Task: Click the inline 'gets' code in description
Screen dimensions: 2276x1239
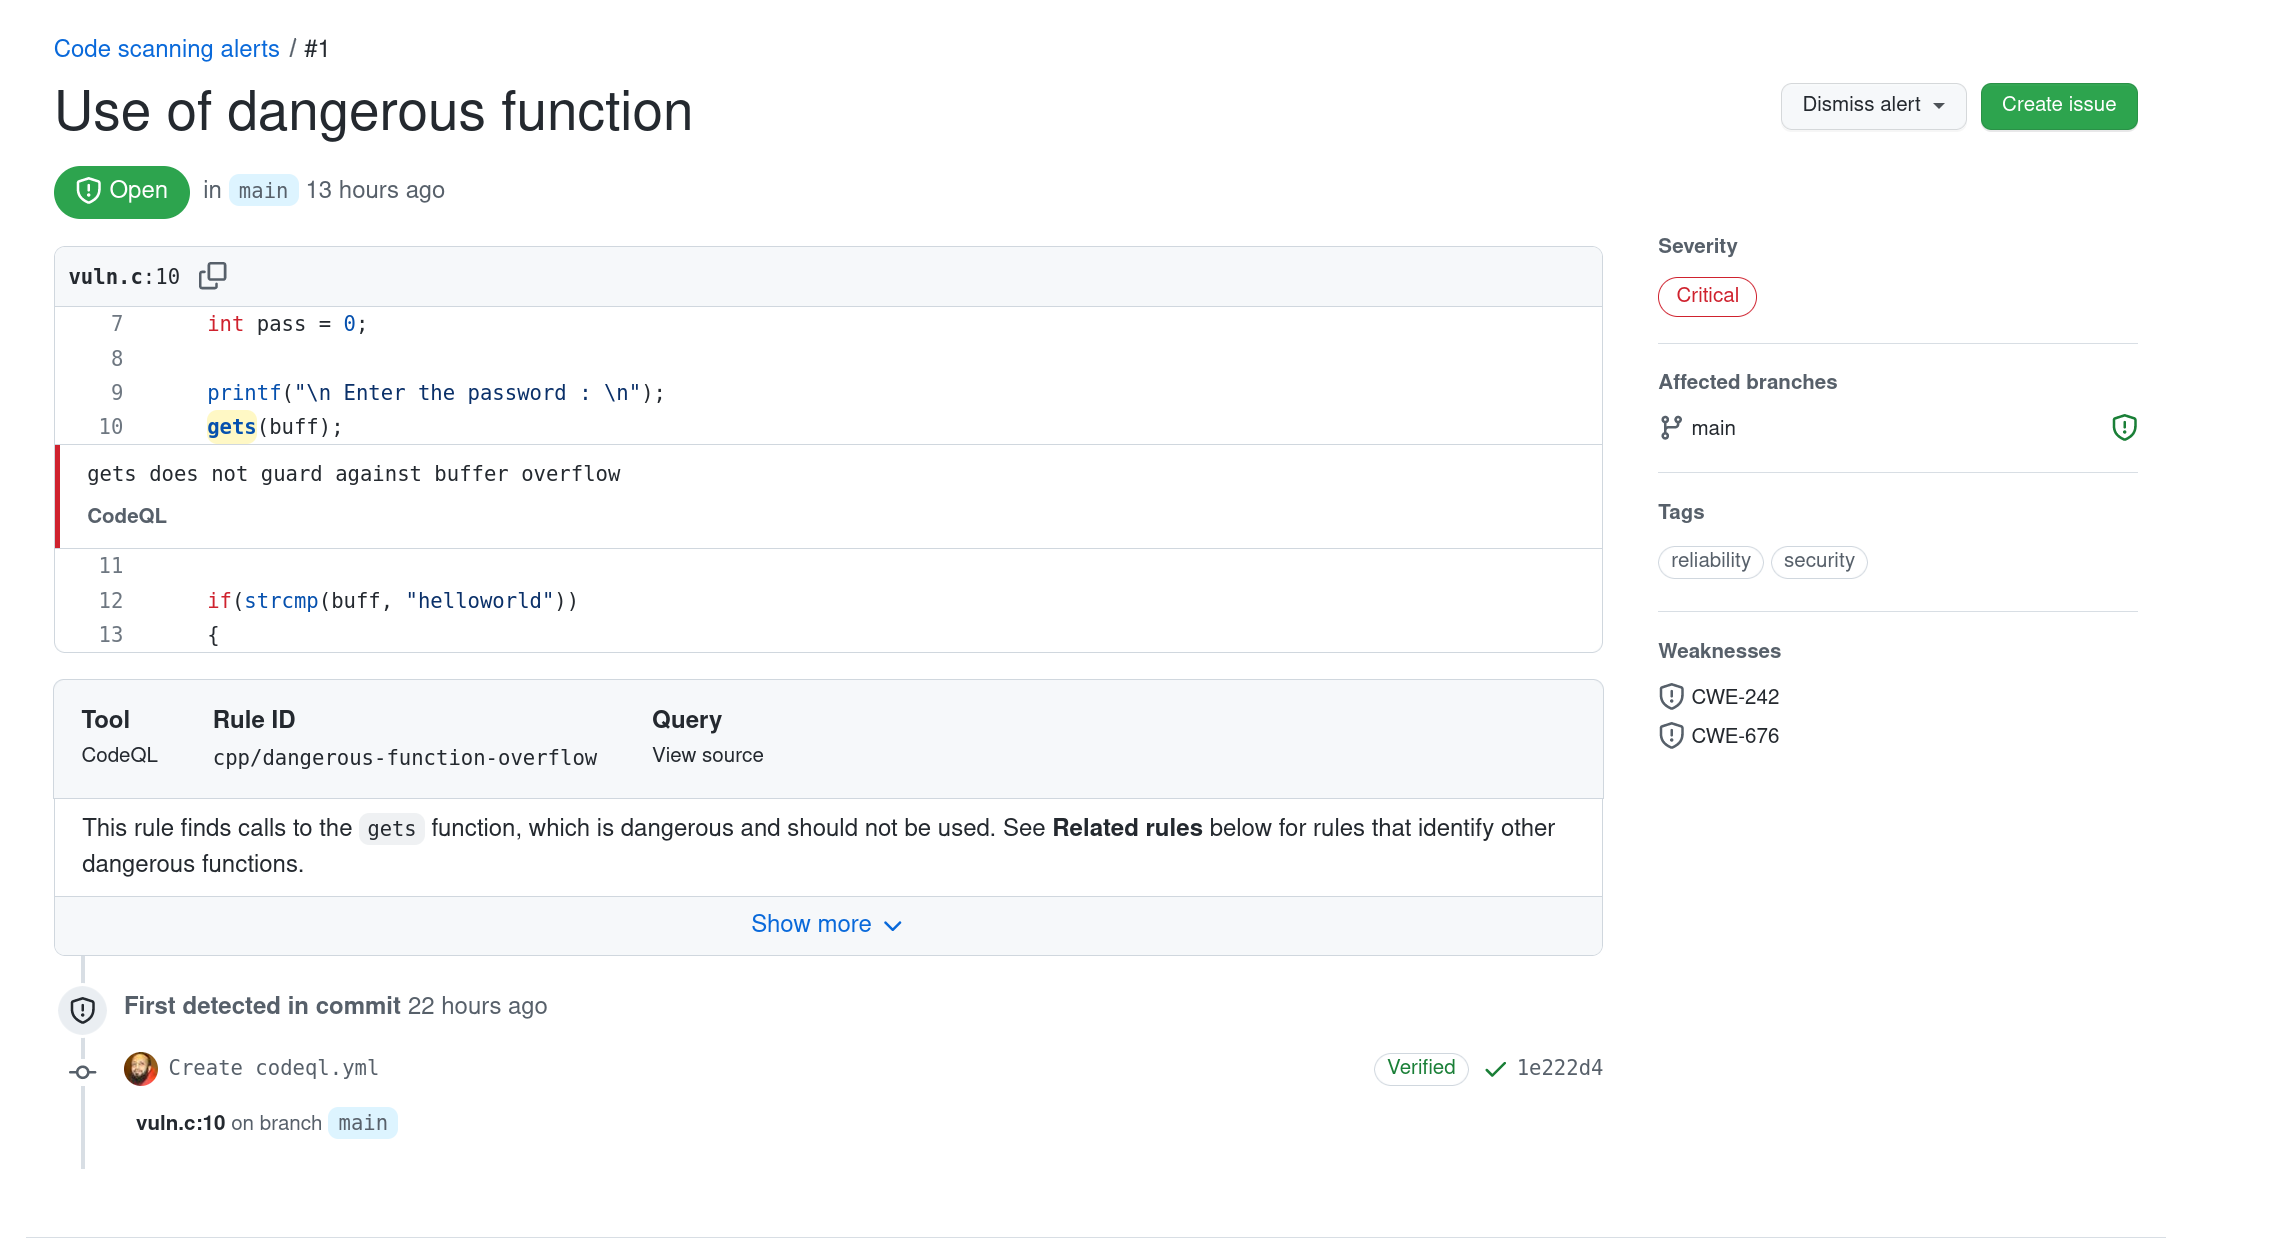Action: coord(391,829)
